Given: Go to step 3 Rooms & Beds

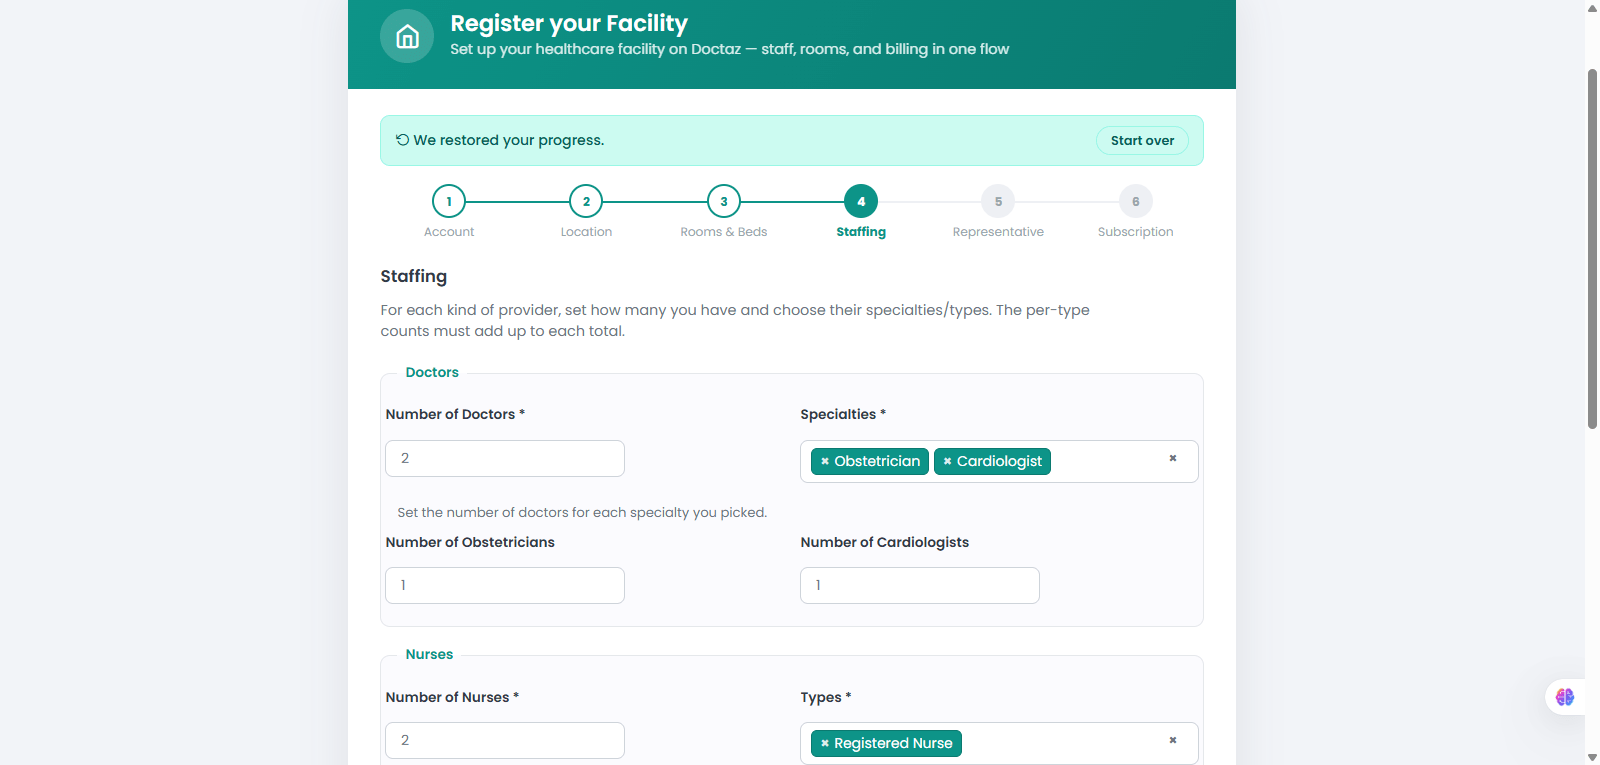Looking at the screenshot, I should coord(724,202).
